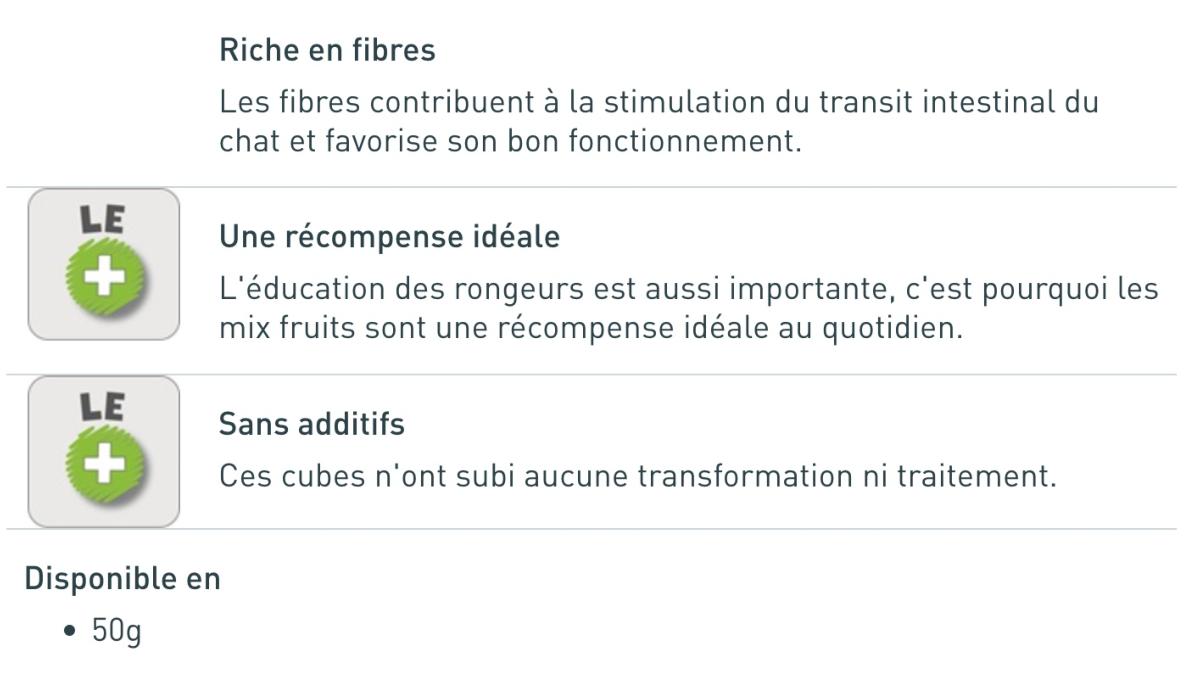Click the "LE" letters in the "Sans additifs" badge
This screenshot has height=688, width=1200.
point(104,407)
